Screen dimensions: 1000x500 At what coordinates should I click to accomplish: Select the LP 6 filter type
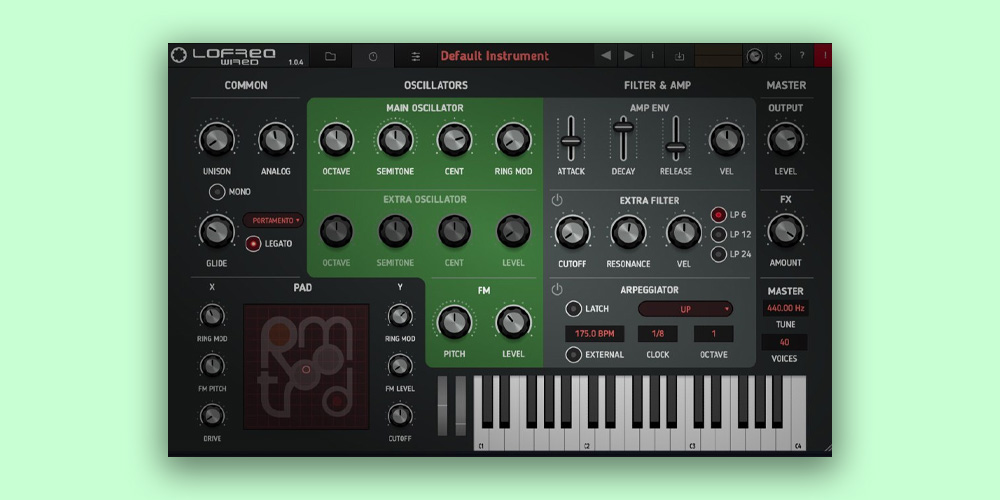coord(719,214)
